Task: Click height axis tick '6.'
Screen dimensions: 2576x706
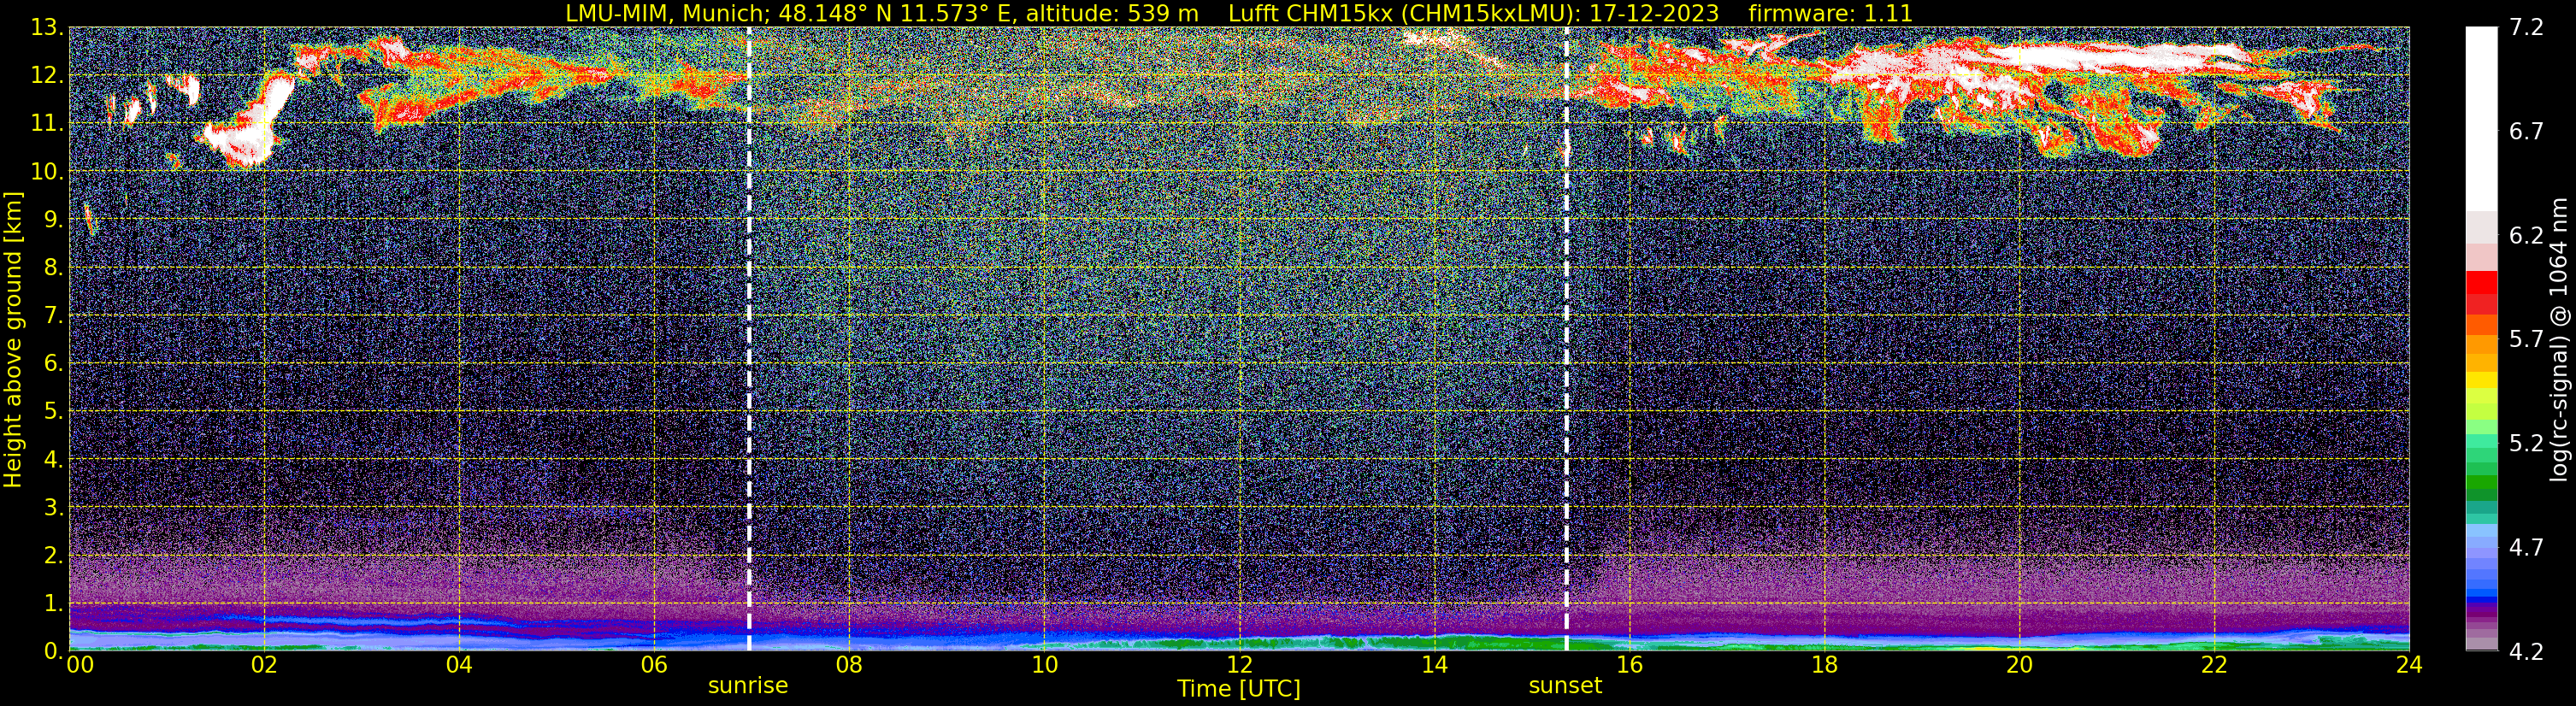Action: [54, 364]
